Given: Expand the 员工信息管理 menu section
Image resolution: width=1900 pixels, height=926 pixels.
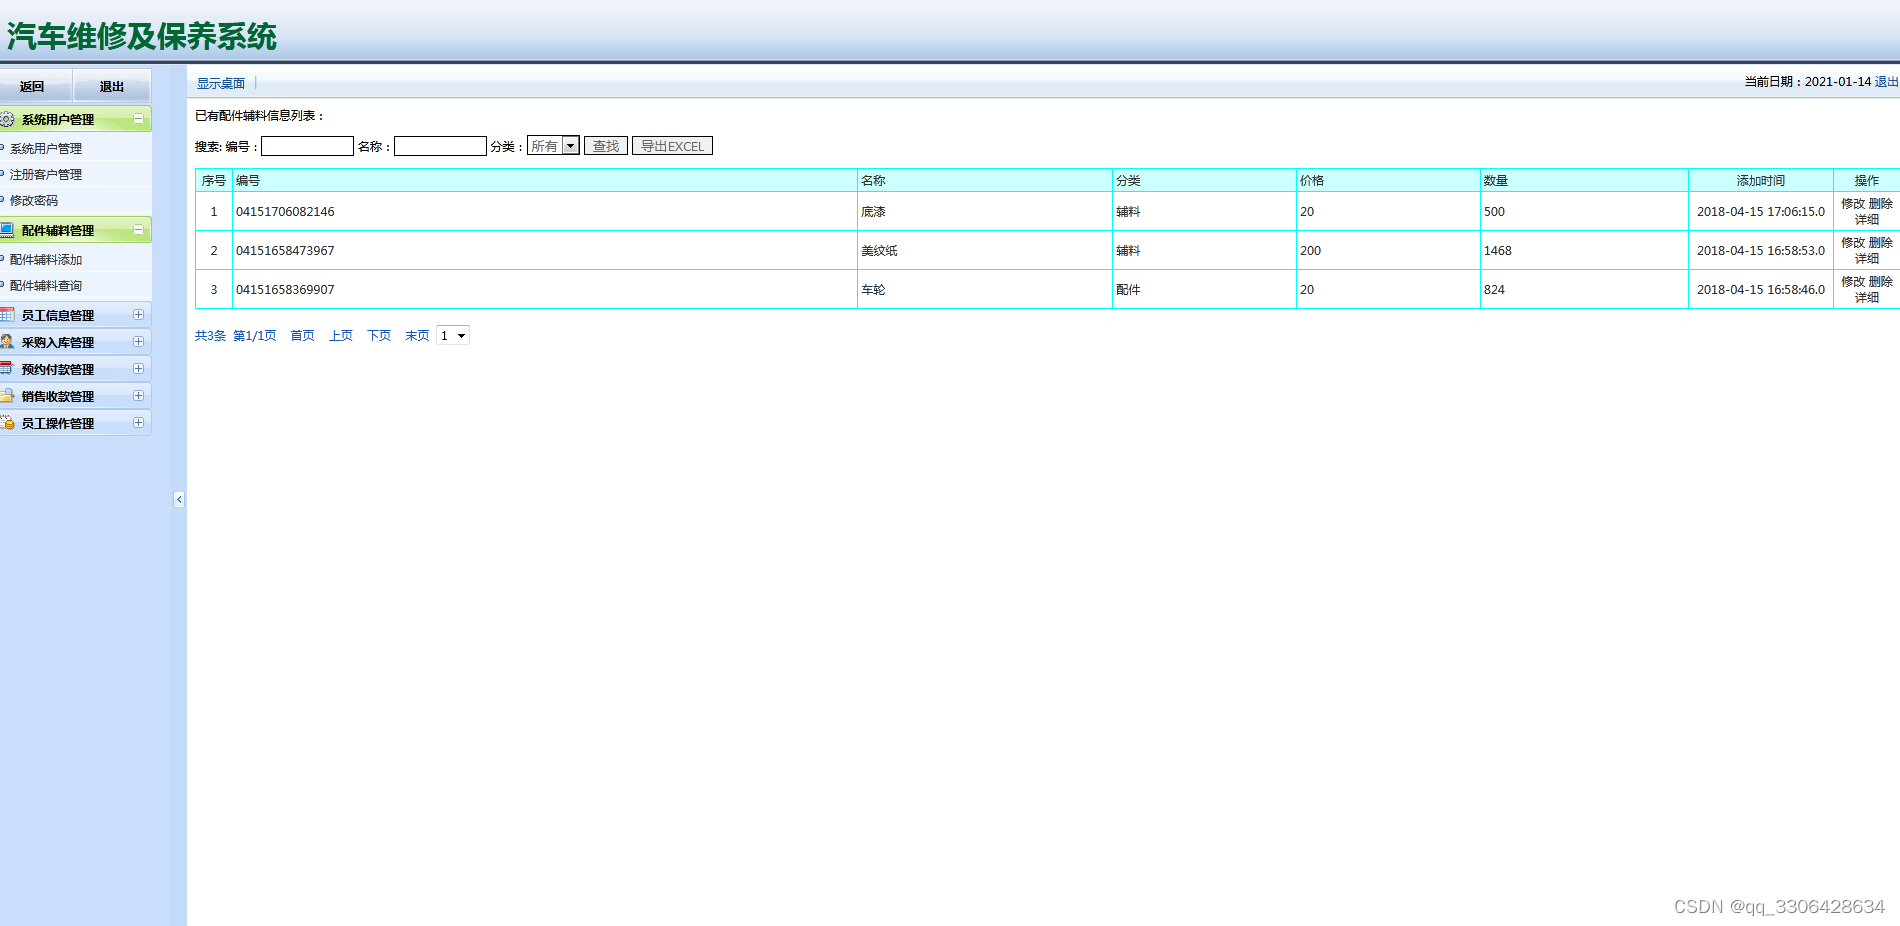Looking at the screenshot, I should [x=139, y=315].
